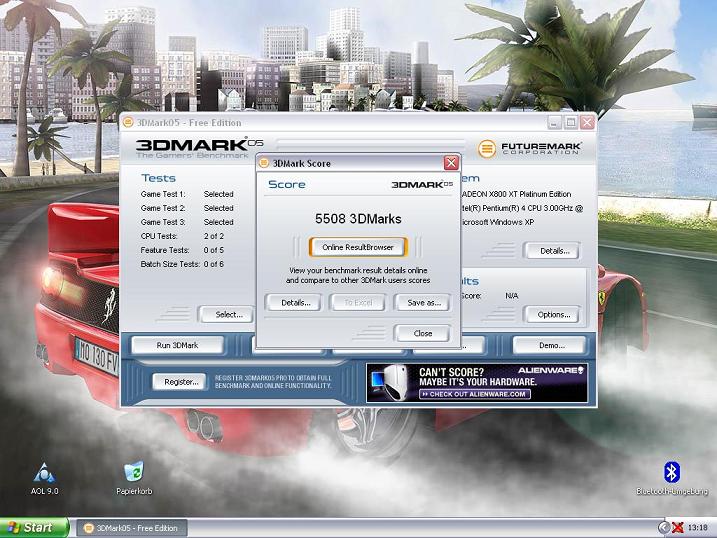The width and height of the screenshot is (717, 538).
Task: Click the Windows Start button
Action: point(34,527)
